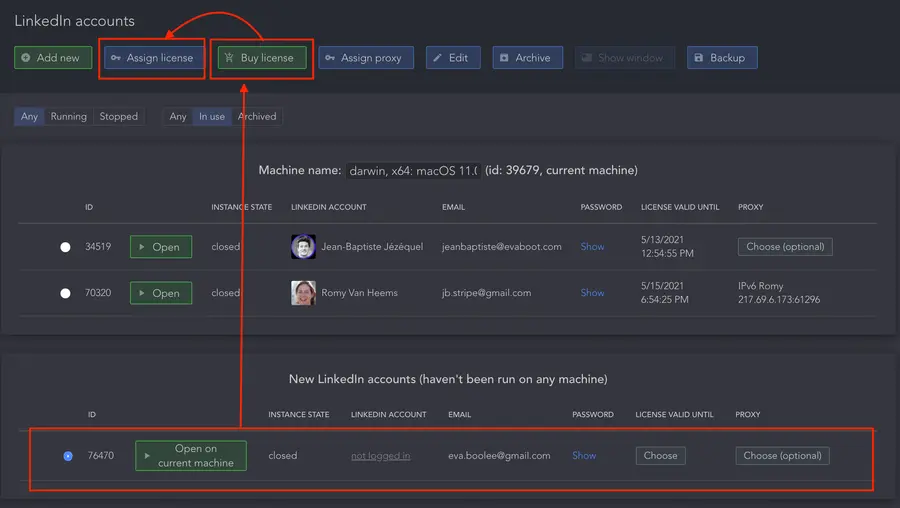Click email eva.boolee@gmail.com
Image resolution: width=900 pixels, height=508 pixels.
499,456
